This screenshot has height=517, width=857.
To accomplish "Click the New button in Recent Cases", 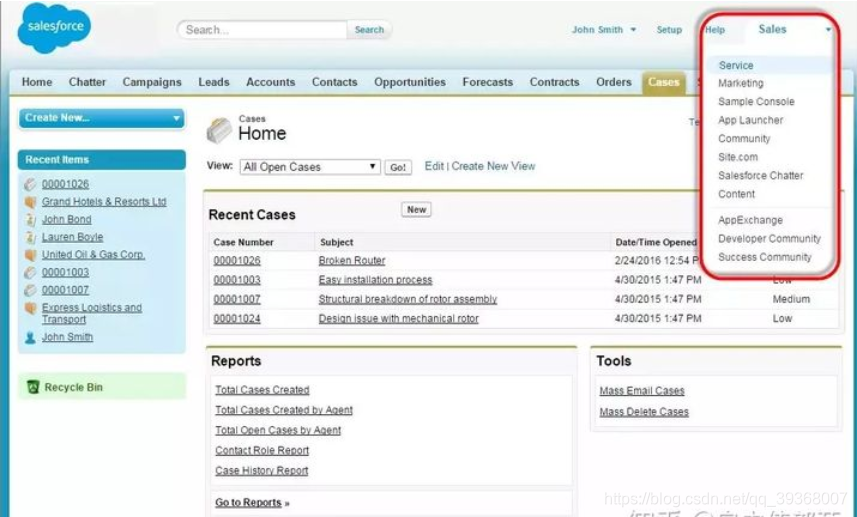I will click(x=416, y=209).
